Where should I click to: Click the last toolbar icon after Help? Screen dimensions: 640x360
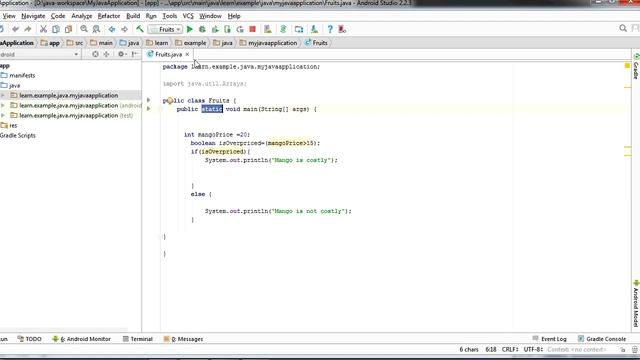pyautogui.click(x=342, y=29)
